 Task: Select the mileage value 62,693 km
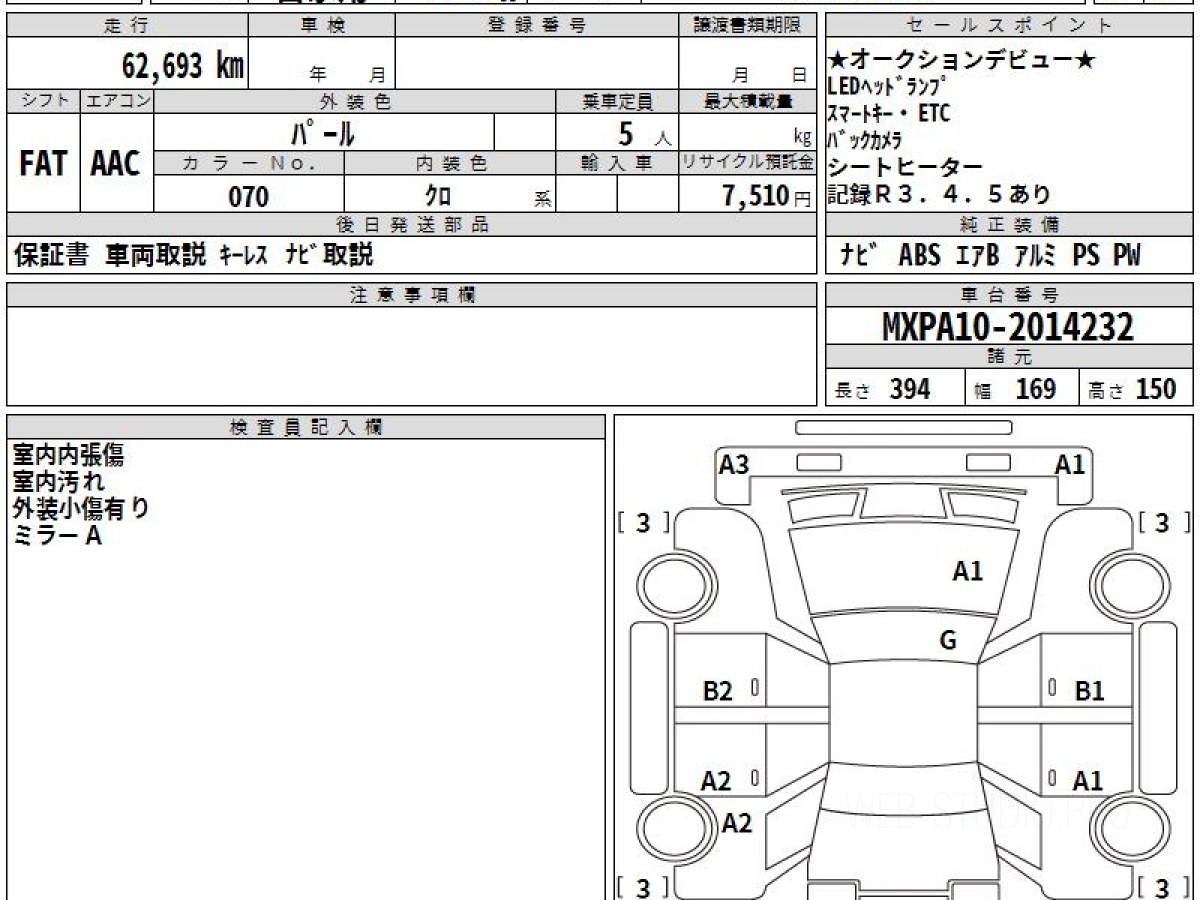[x=183, y=66]
